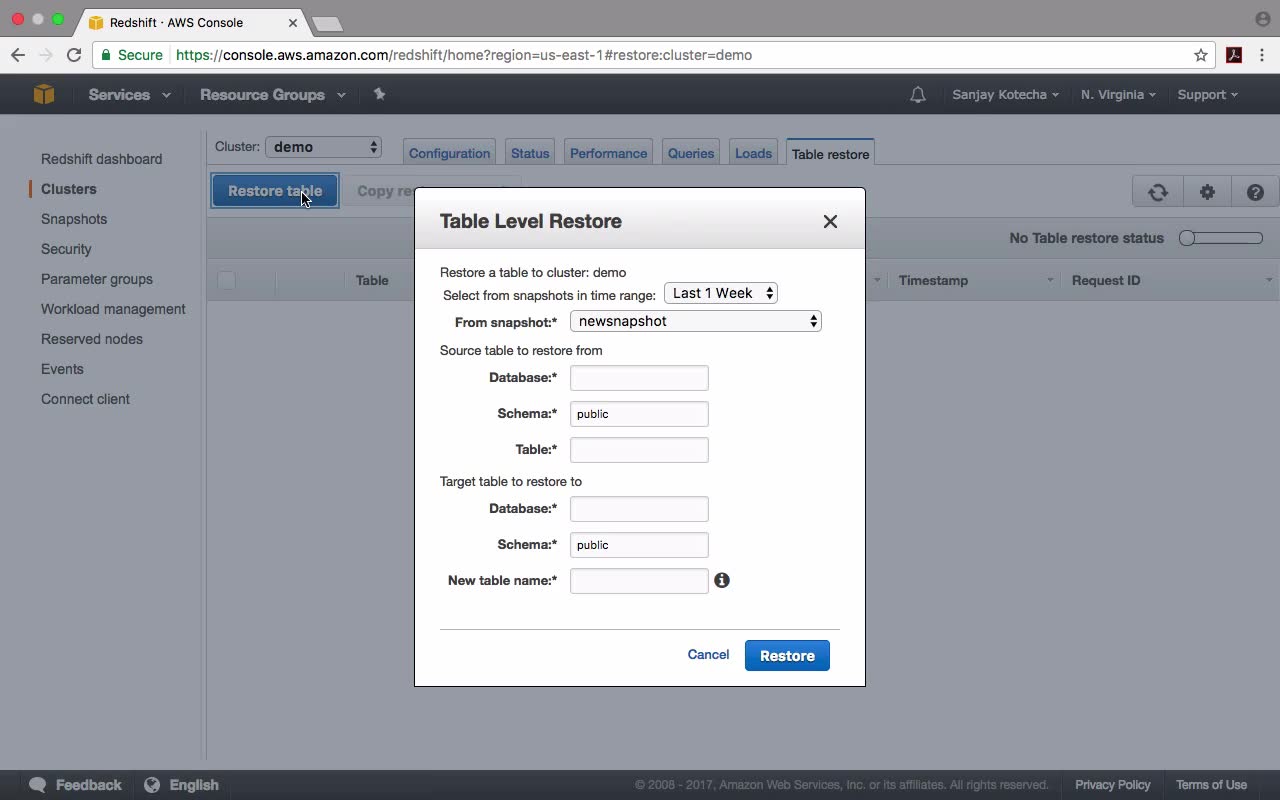Toggle the select-all checkbox in table header
The width and height of the screenshot is (1280, 800).
coord(226,280)
